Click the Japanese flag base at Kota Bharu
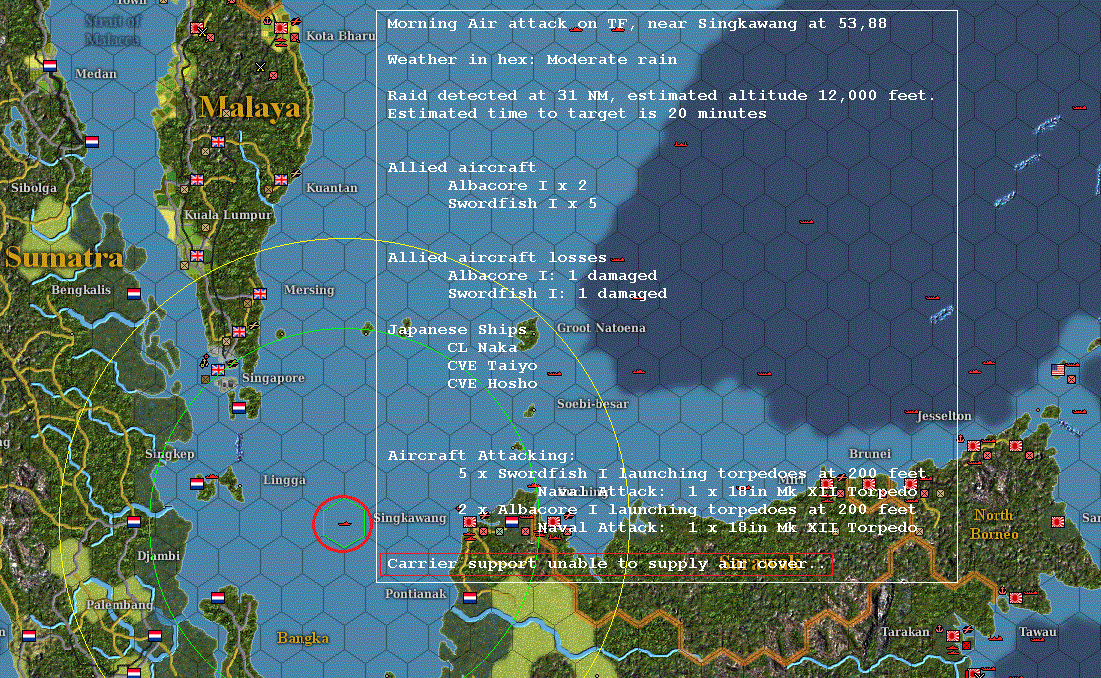The height and width of the screenshot is (678, 1101). tap(281, 28)
